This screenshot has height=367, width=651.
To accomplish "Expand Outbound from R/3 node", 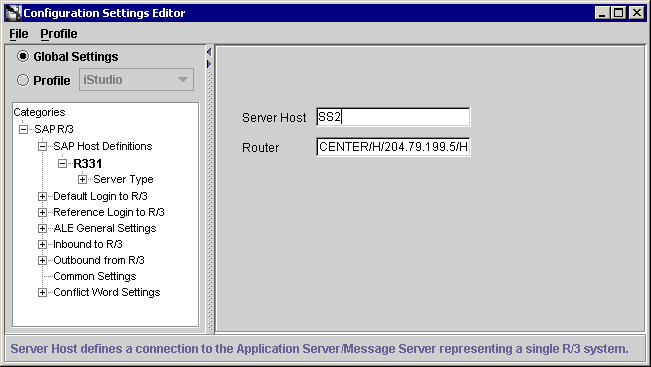I will pos(42,260).
